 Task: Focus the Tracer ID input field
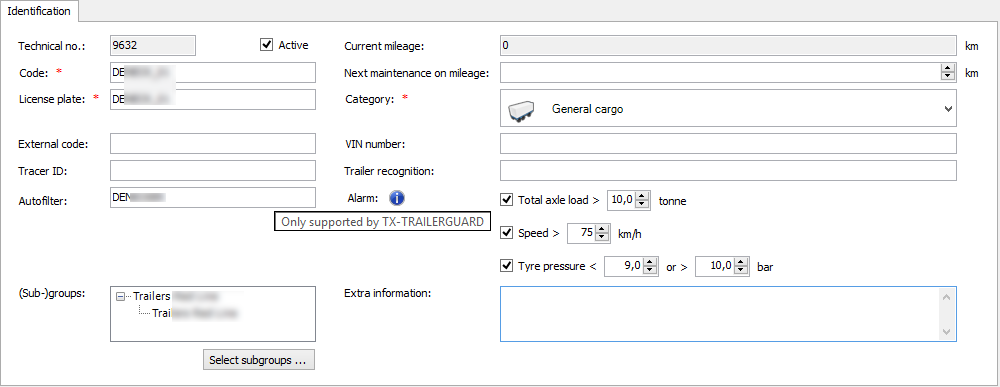pos(213,171)
